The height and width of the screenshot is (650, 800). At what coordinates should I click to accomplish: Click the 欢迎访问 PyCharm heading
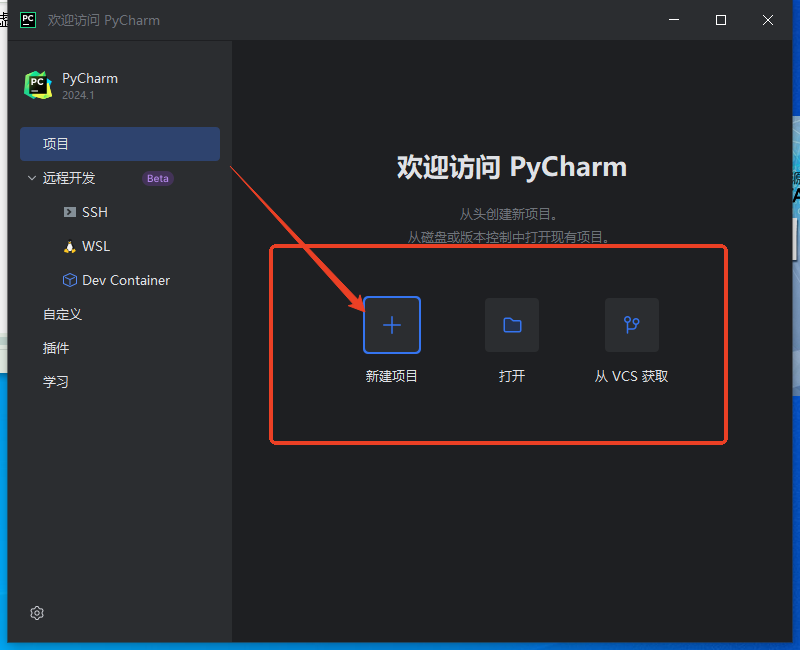(x=512, y=167)
